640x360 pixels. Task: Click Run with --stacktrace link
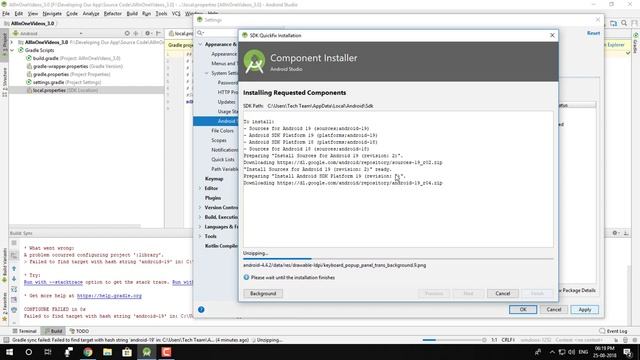(x=53, y=282)
